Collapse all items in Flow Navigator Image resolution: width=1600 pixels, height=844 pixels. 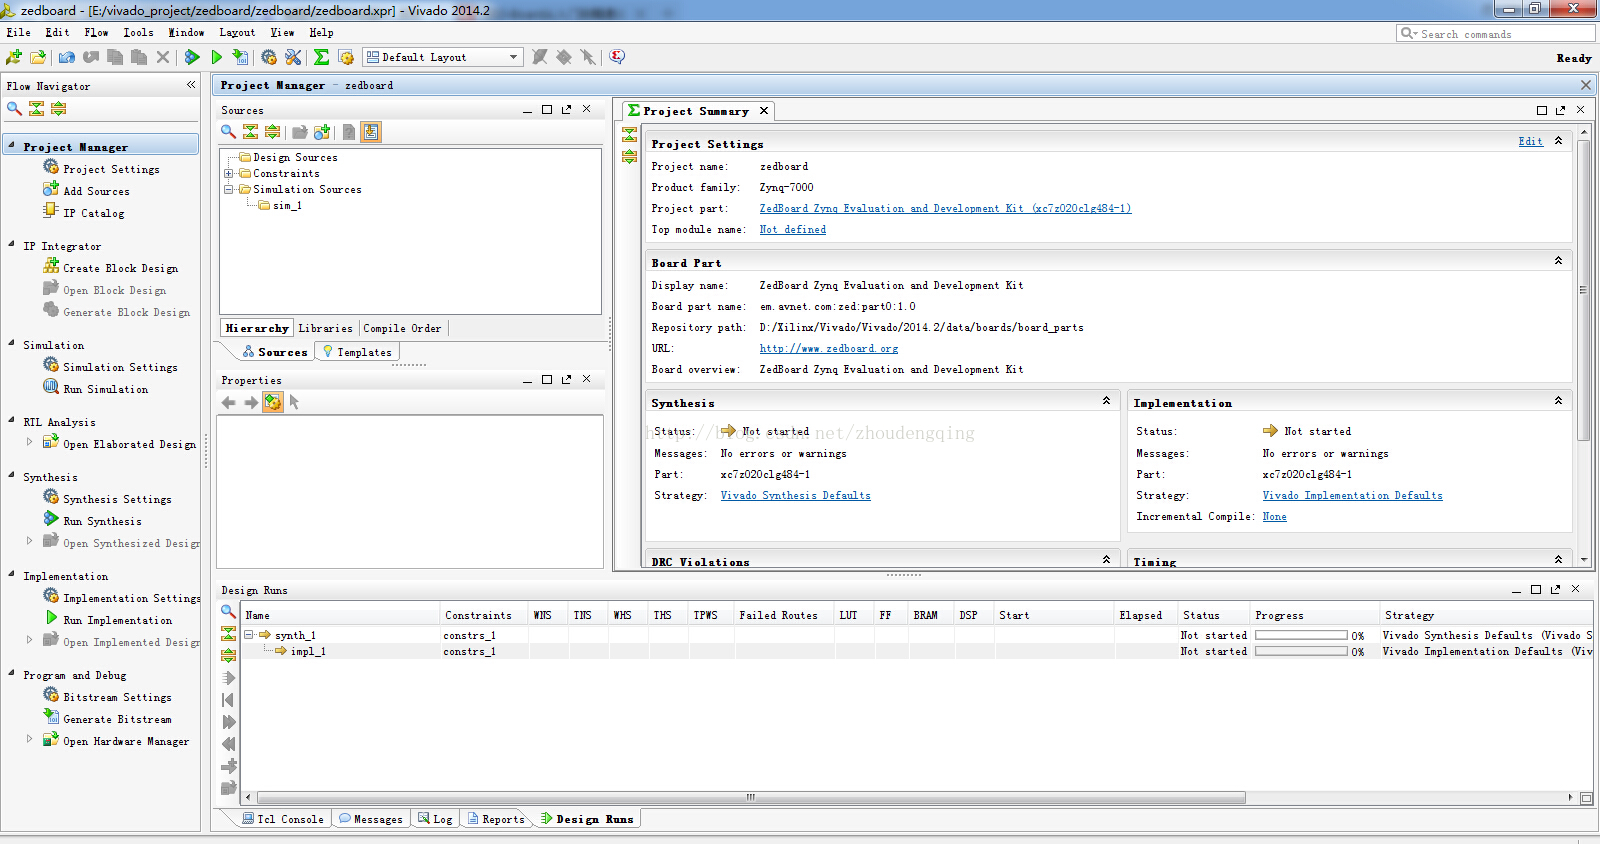[x=36, y=108]
